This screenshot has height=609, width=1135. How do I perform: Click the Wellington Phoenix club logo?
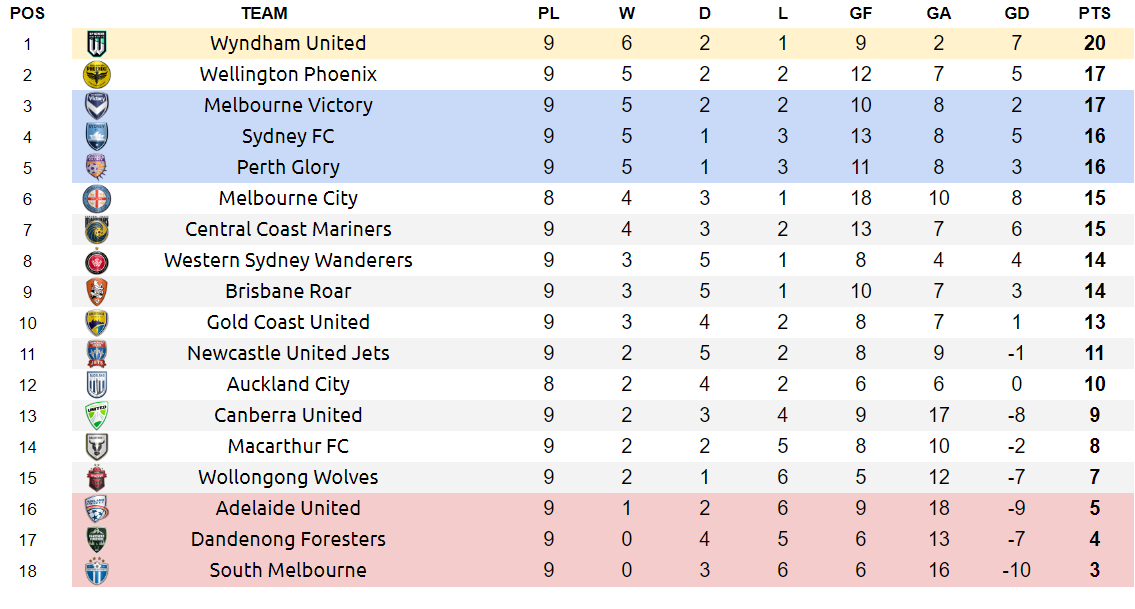tap(97, 74)
